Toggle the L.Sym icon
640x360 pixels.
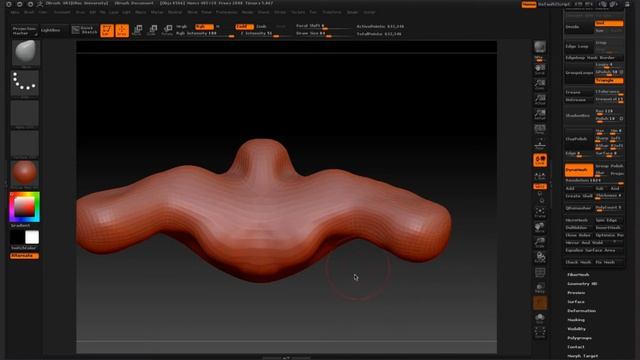click(540, 176)
